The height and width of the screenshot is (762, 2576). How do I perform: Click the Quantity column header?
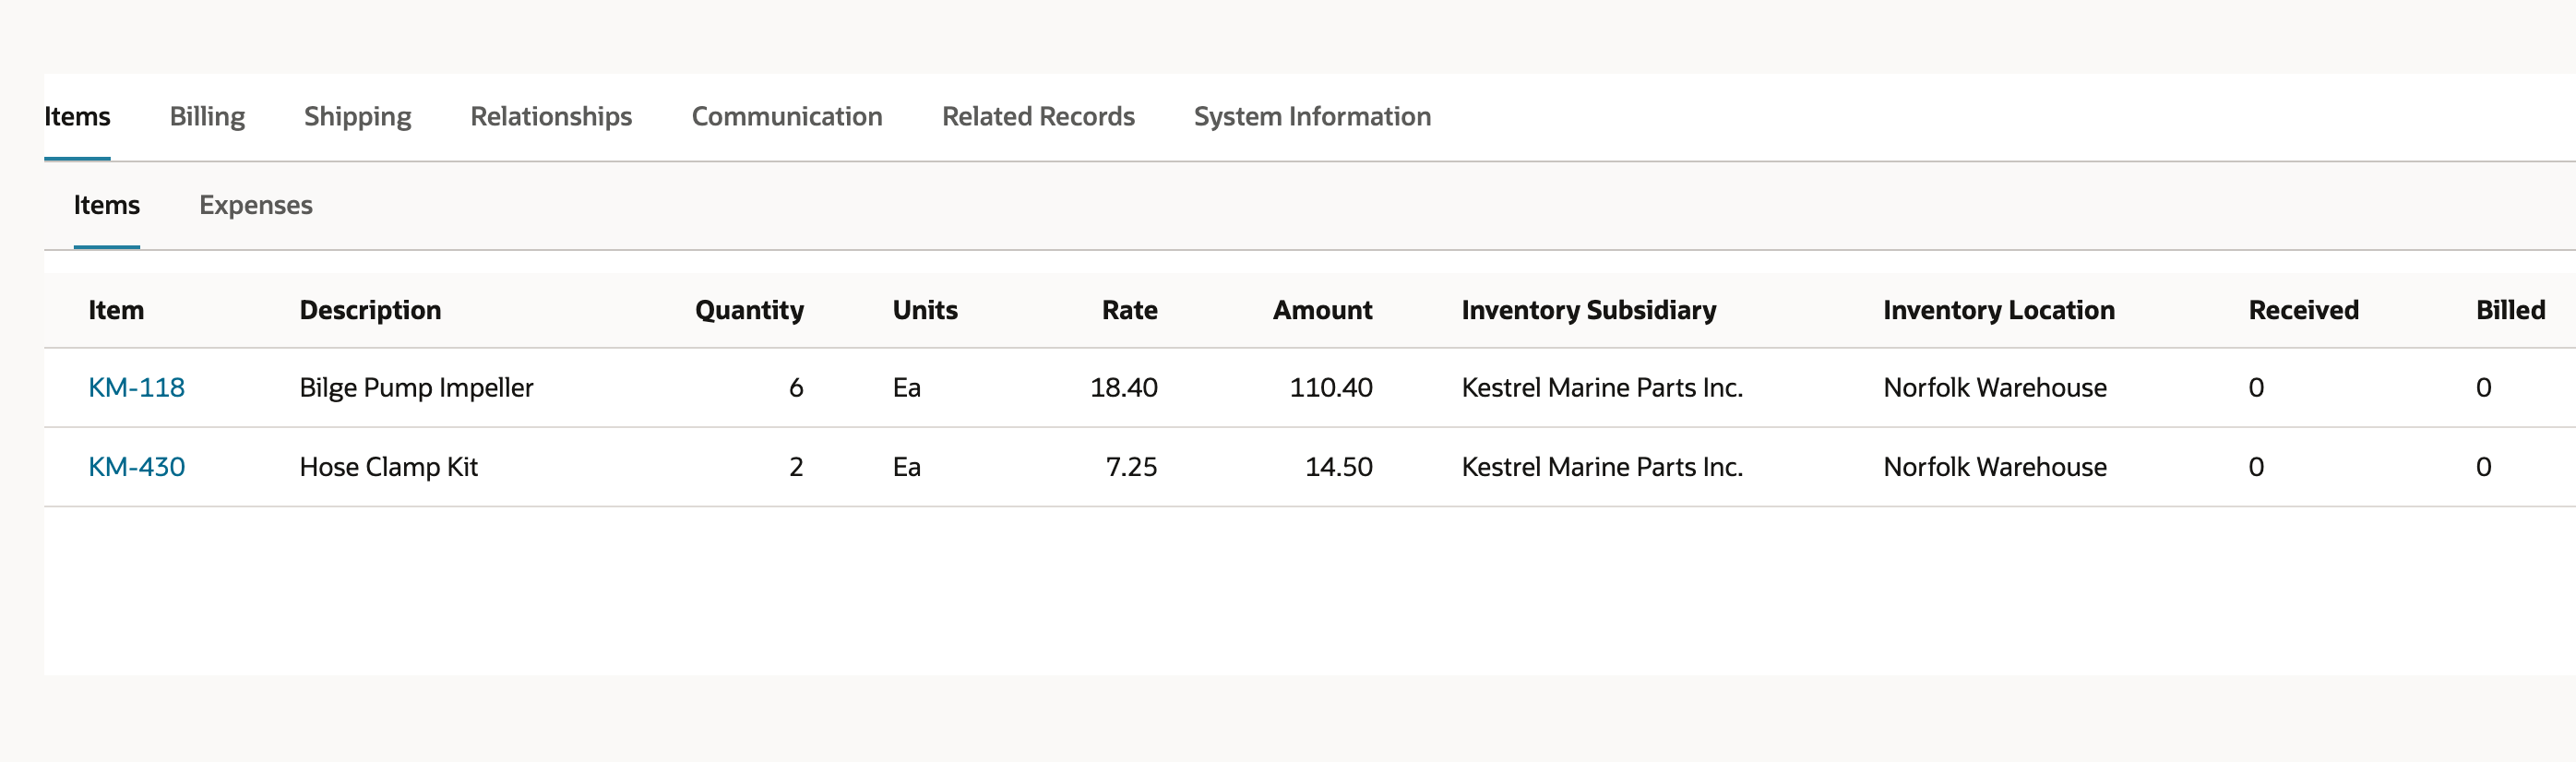coord(749,310)
